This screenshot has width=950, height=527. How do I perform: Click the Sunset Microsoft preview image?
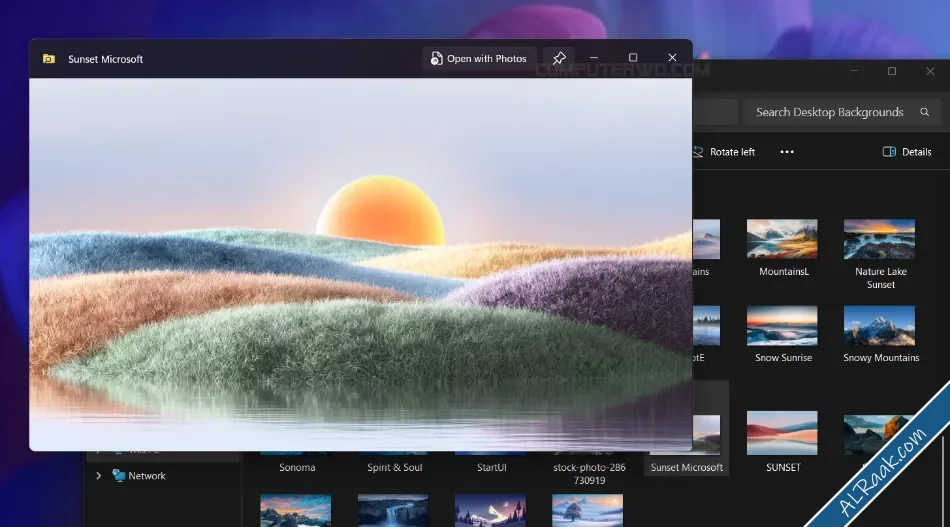(360, 264)
